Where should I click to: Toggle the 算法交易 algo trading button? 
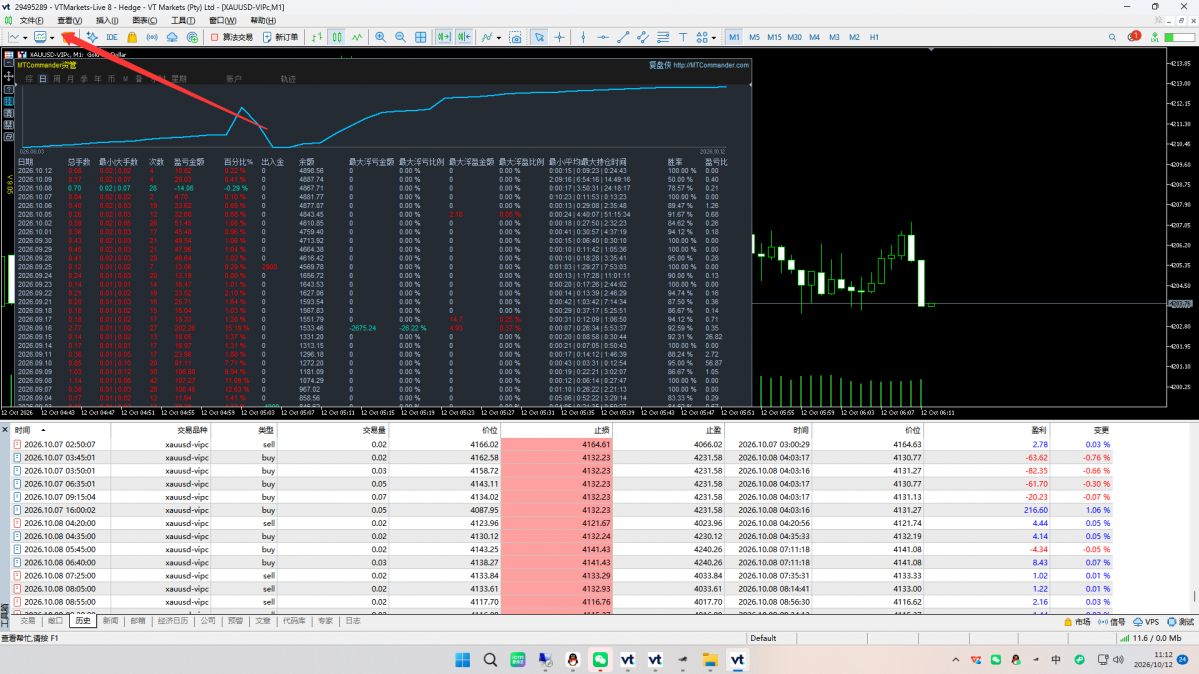click(x=232, y=37)
